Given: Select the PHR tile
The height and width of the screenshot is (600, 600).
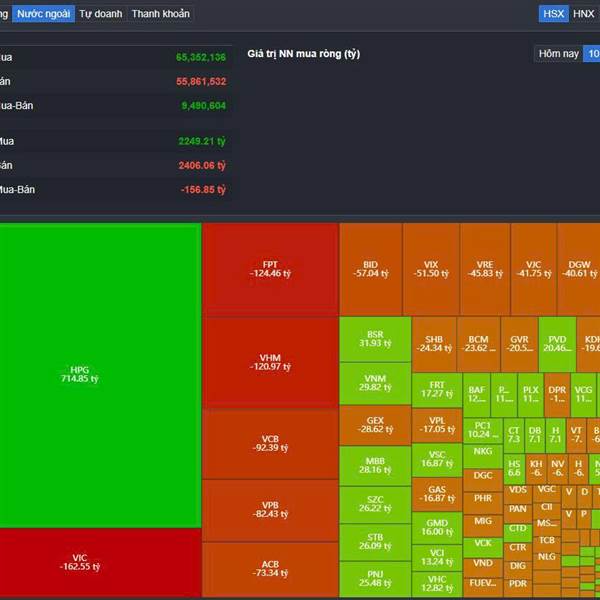Looking at the screenshot, I should pyautogui.click(x=483, y=503).
